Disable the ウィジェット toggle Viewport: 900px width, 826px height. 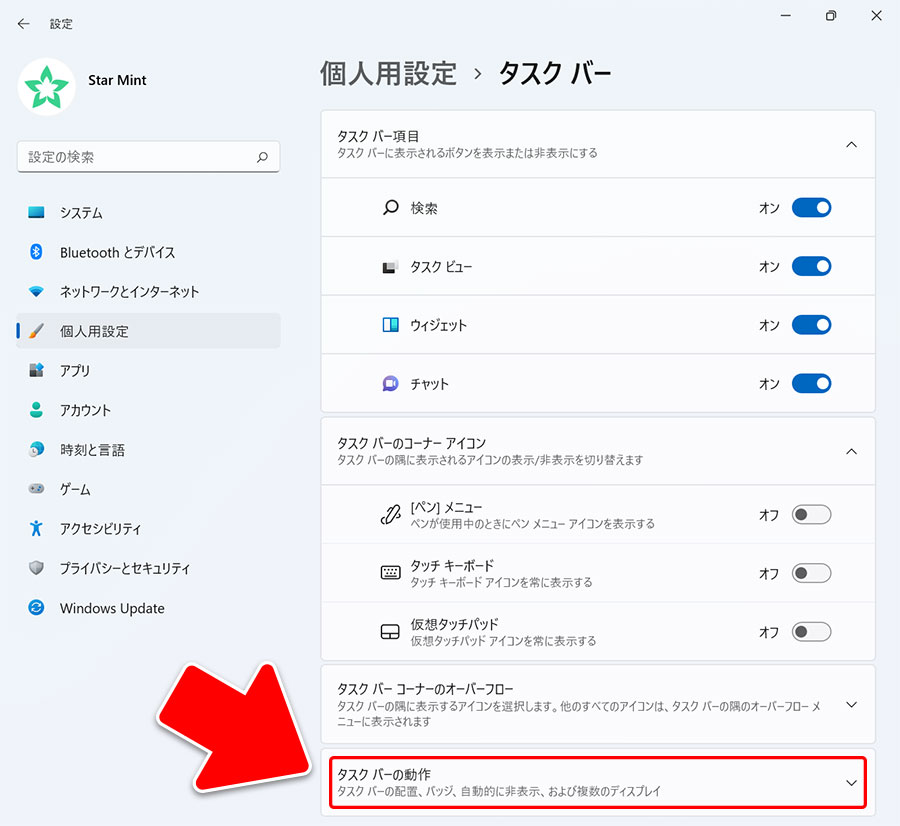[811, 325]
